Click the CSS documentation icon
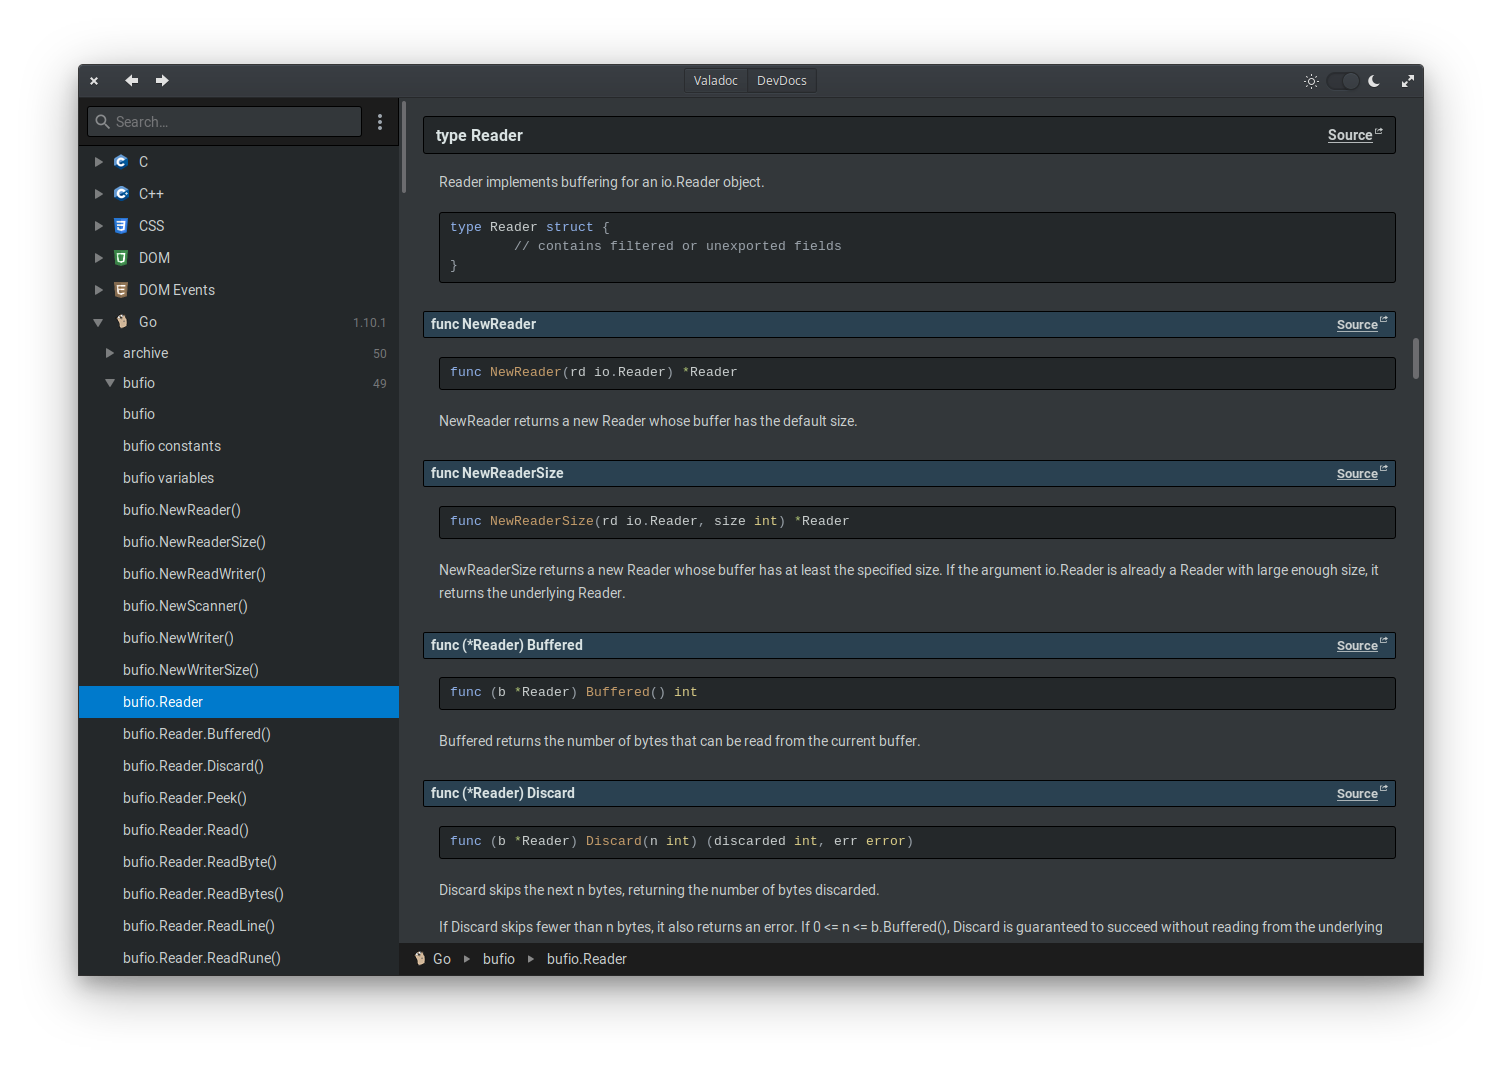 (x=121, y=226)
